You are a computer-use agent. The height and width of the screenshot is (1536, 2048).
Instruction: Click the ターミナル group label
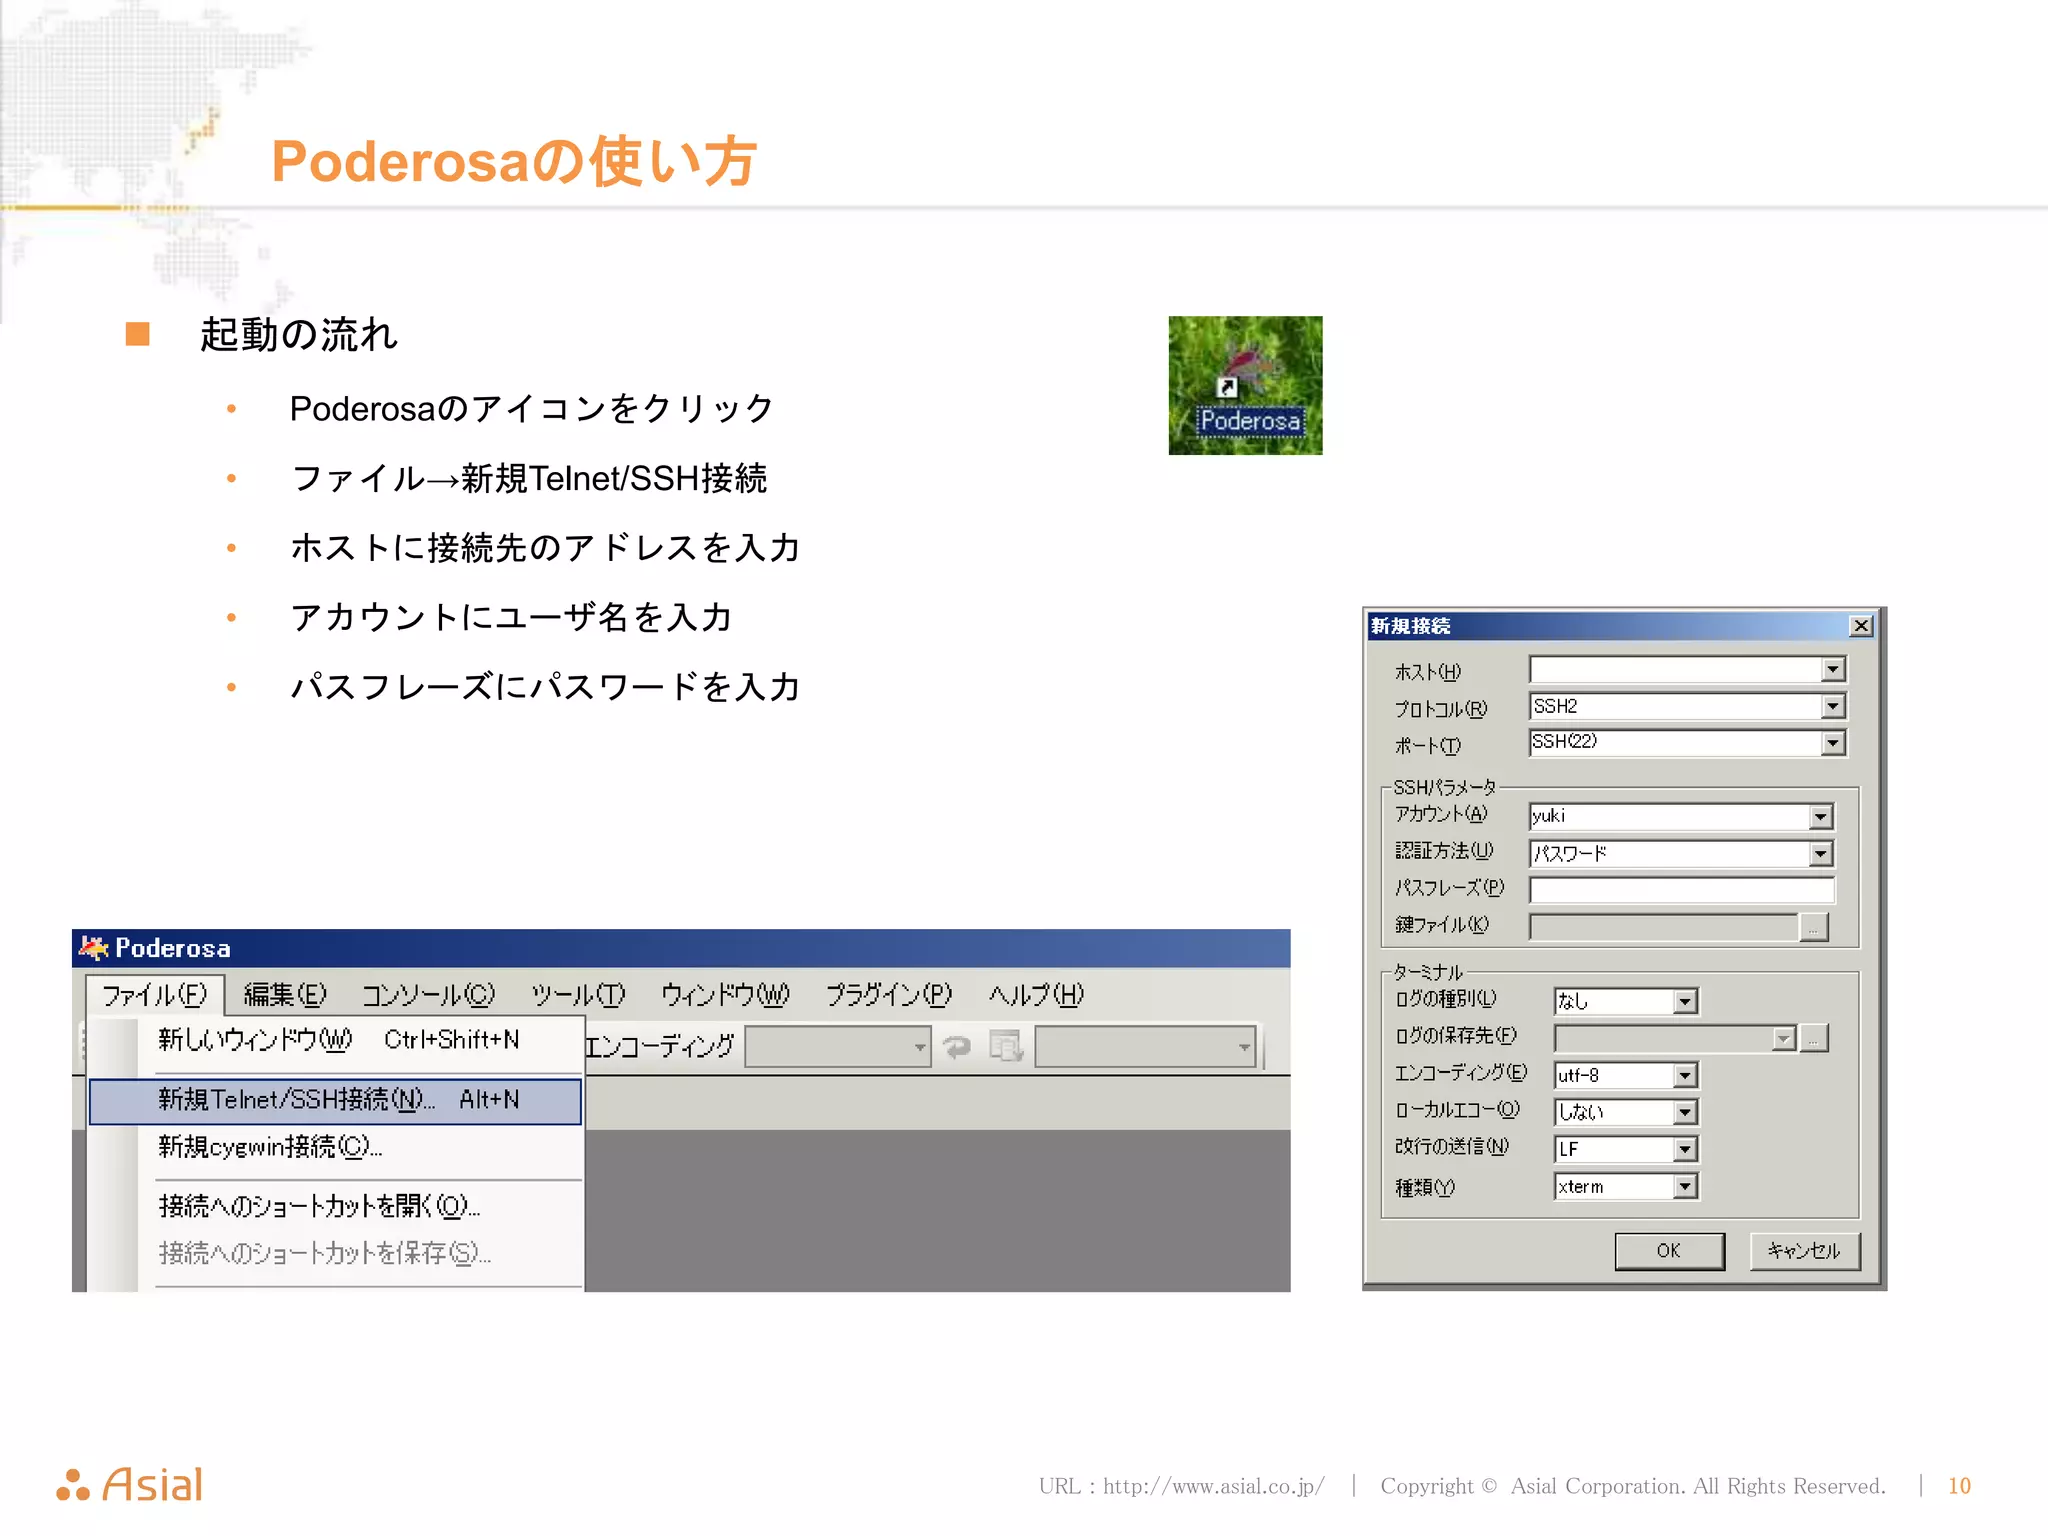tap(1428, 972)
